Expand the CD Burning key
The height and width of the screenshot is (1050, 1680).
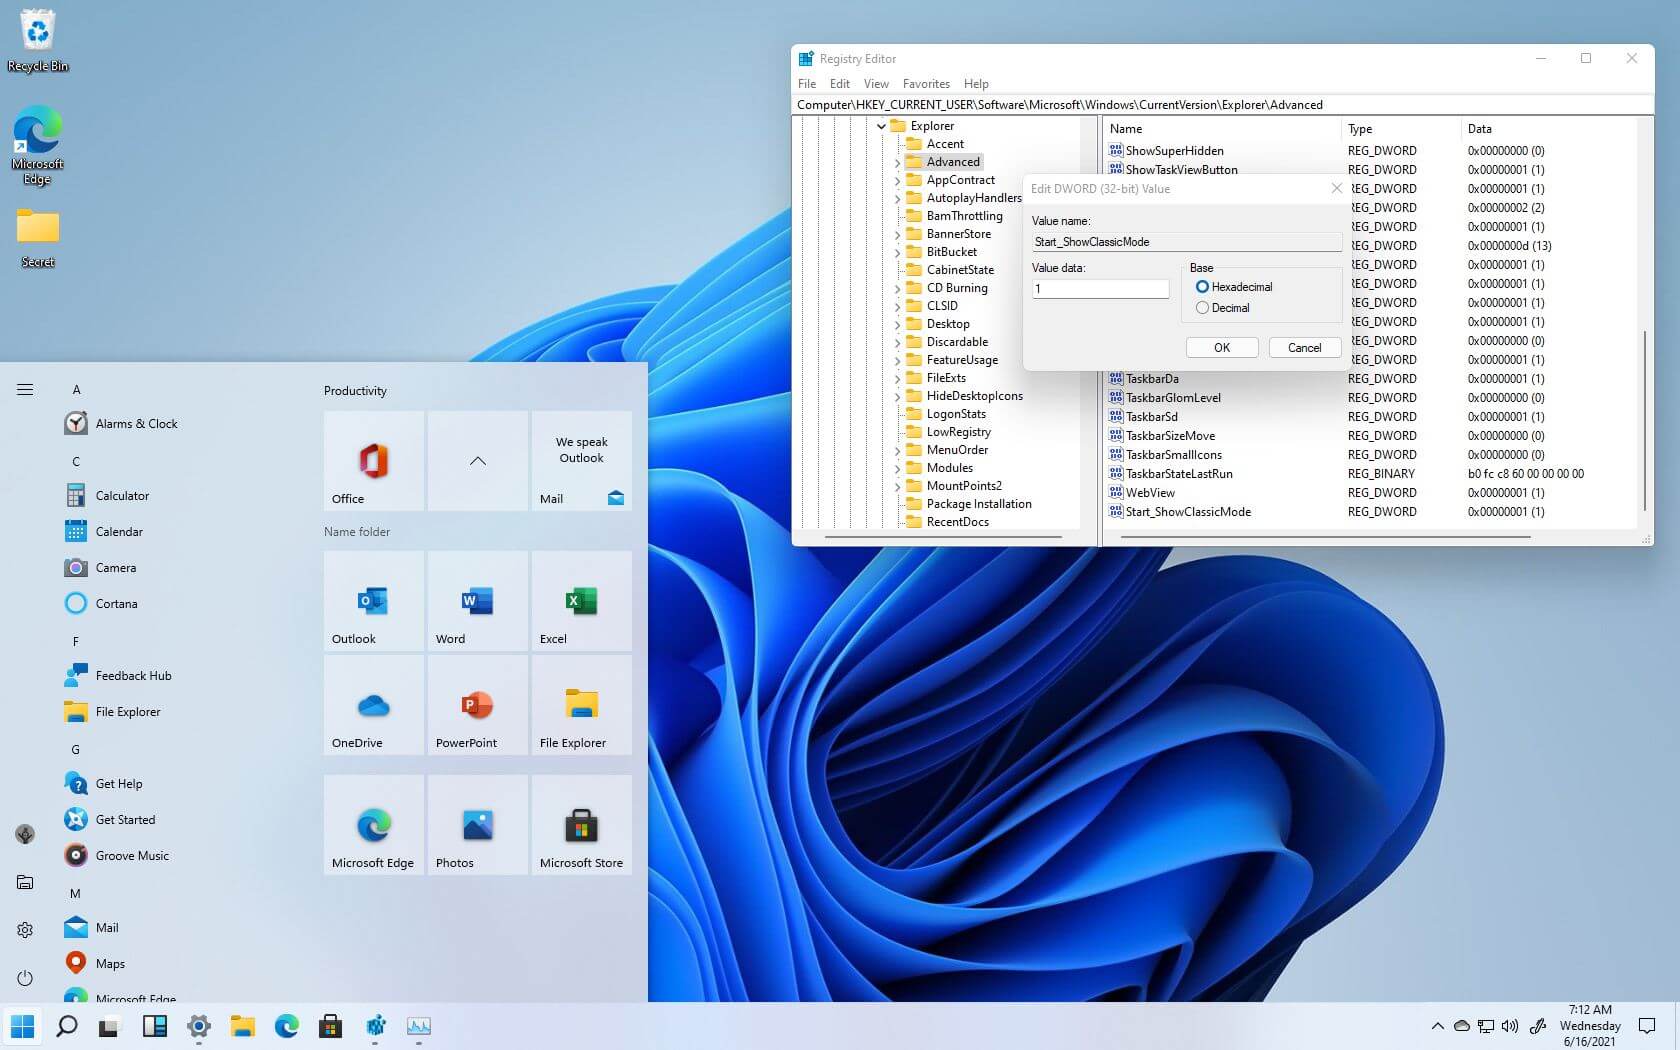[897, 288]
